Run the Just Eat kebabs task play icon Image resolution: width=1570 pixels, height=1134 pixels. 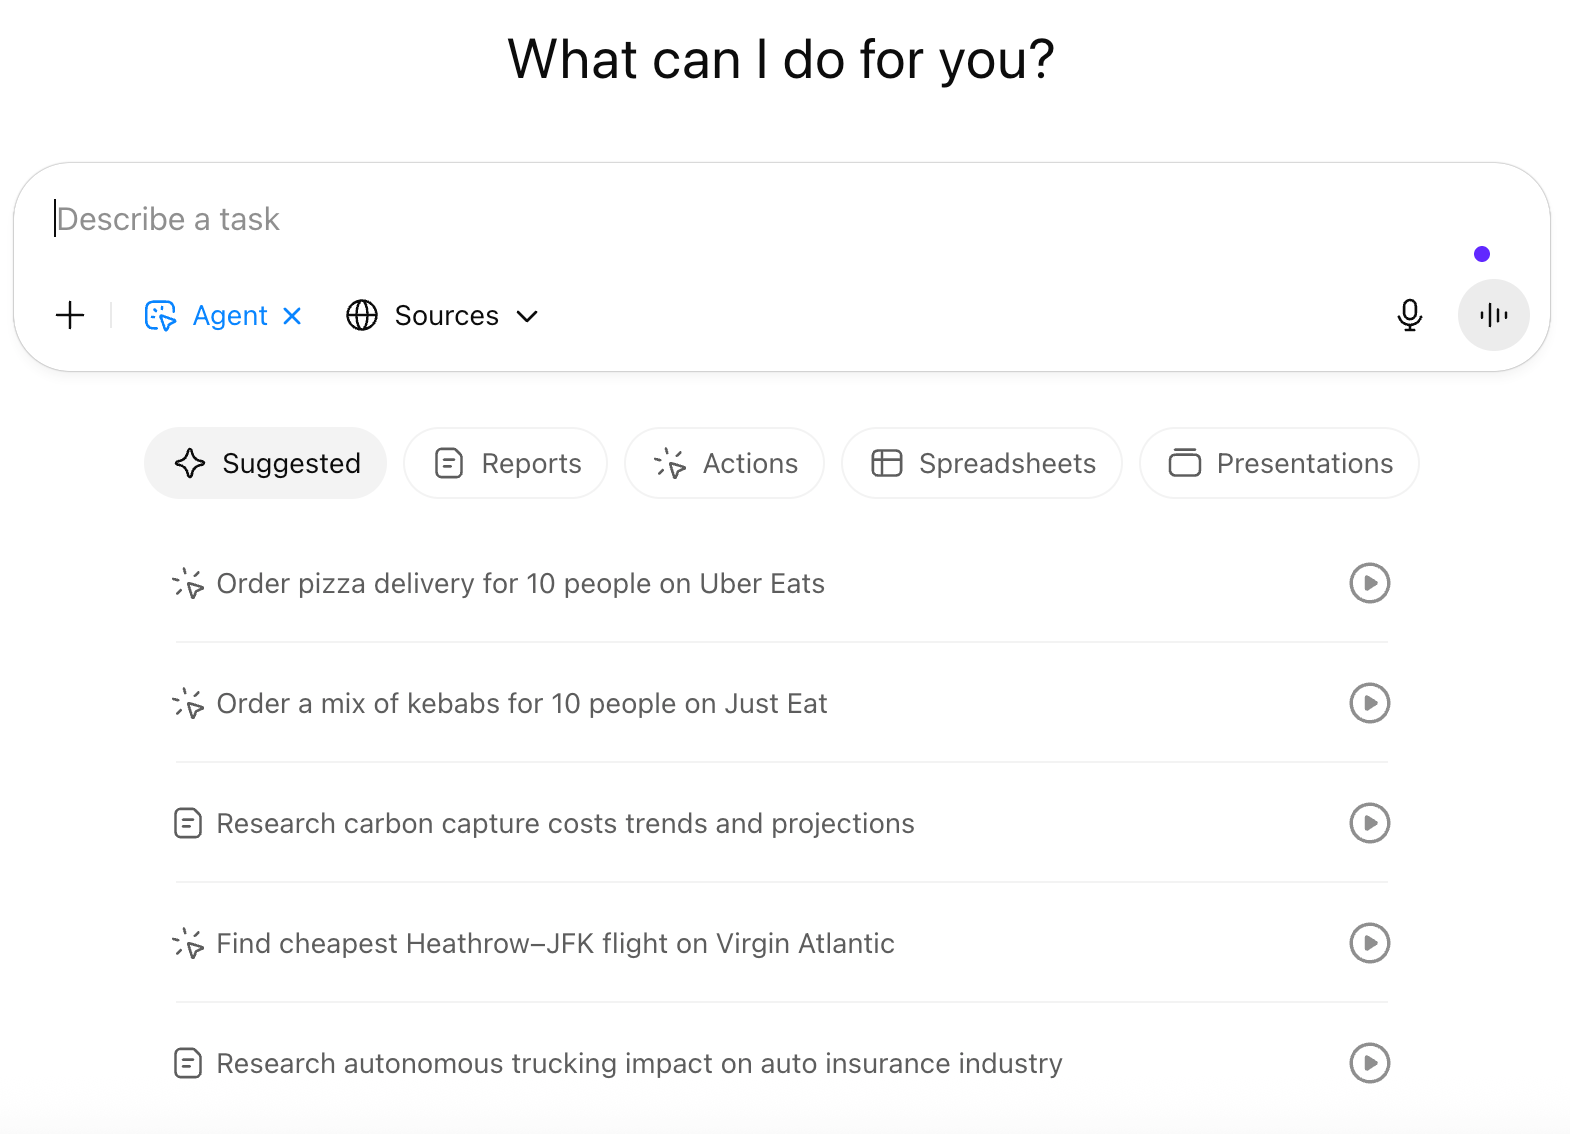tap(1369, 703)
